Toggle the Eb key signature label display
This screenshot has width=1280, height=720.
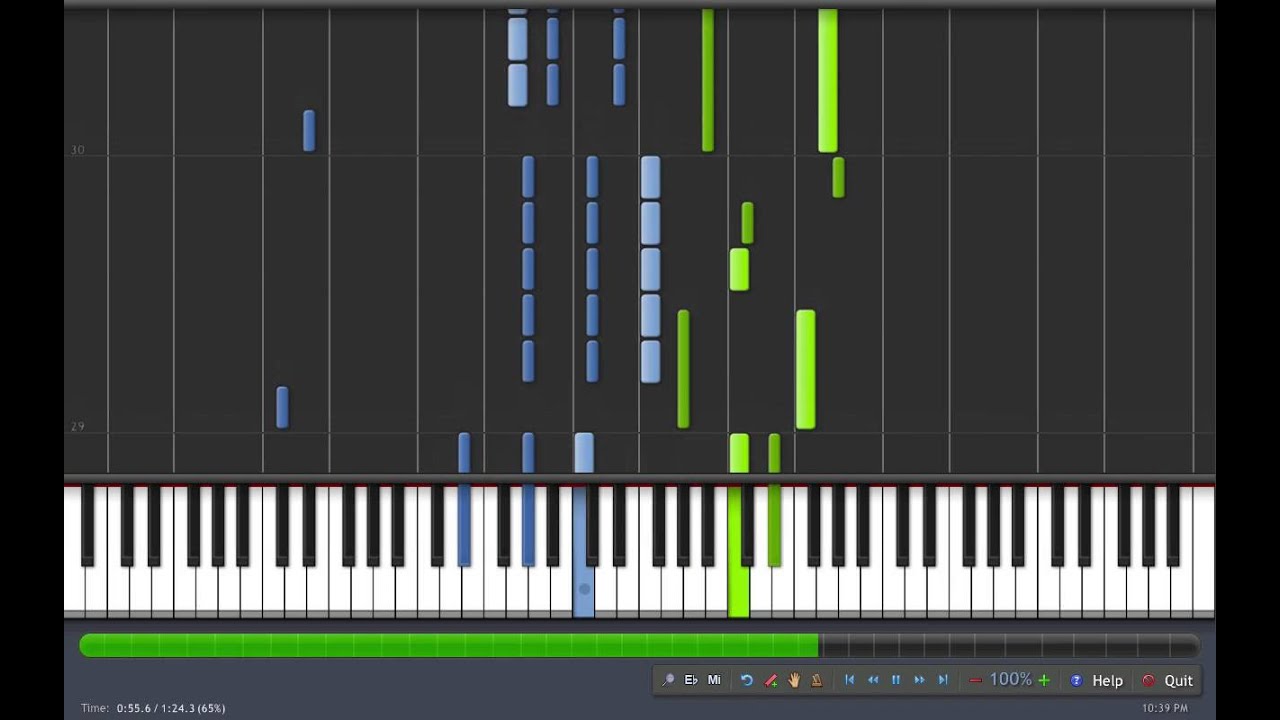(691, 680)
